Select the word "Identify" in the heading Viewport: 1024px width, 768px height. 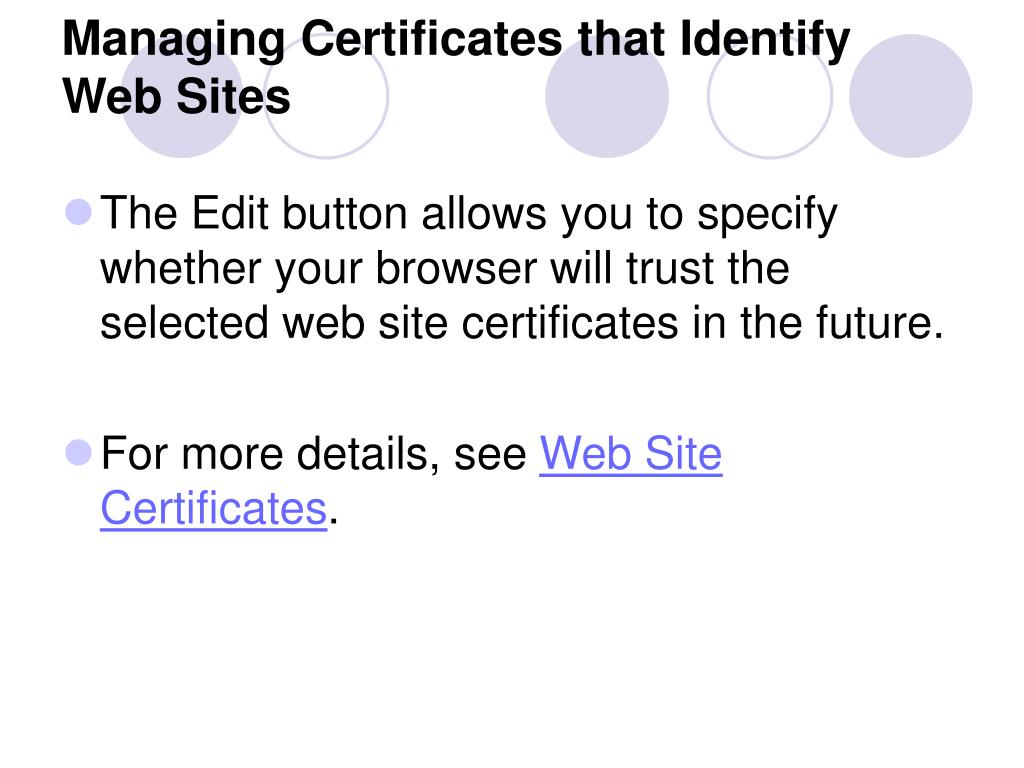pyautogui.click(x=765, y=41)
